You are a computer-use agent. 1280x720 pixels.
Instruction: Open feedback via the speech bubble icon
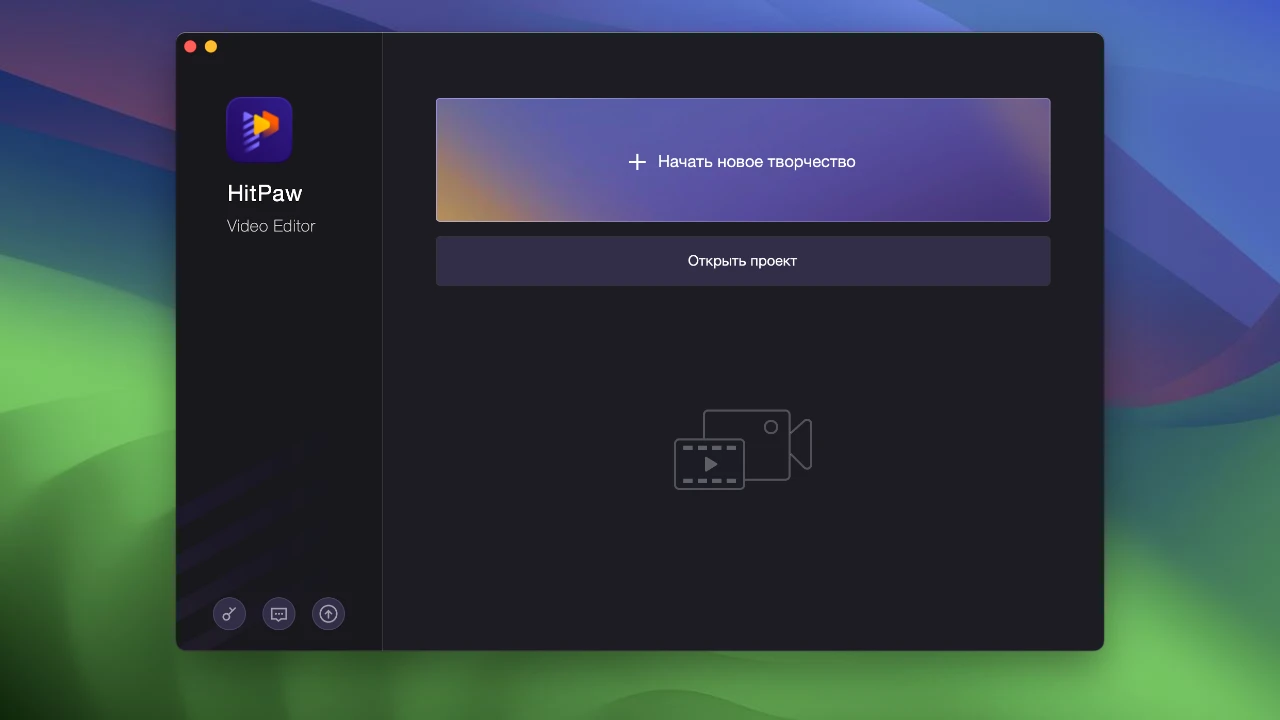pyautogui.click(x=279, y=614)
